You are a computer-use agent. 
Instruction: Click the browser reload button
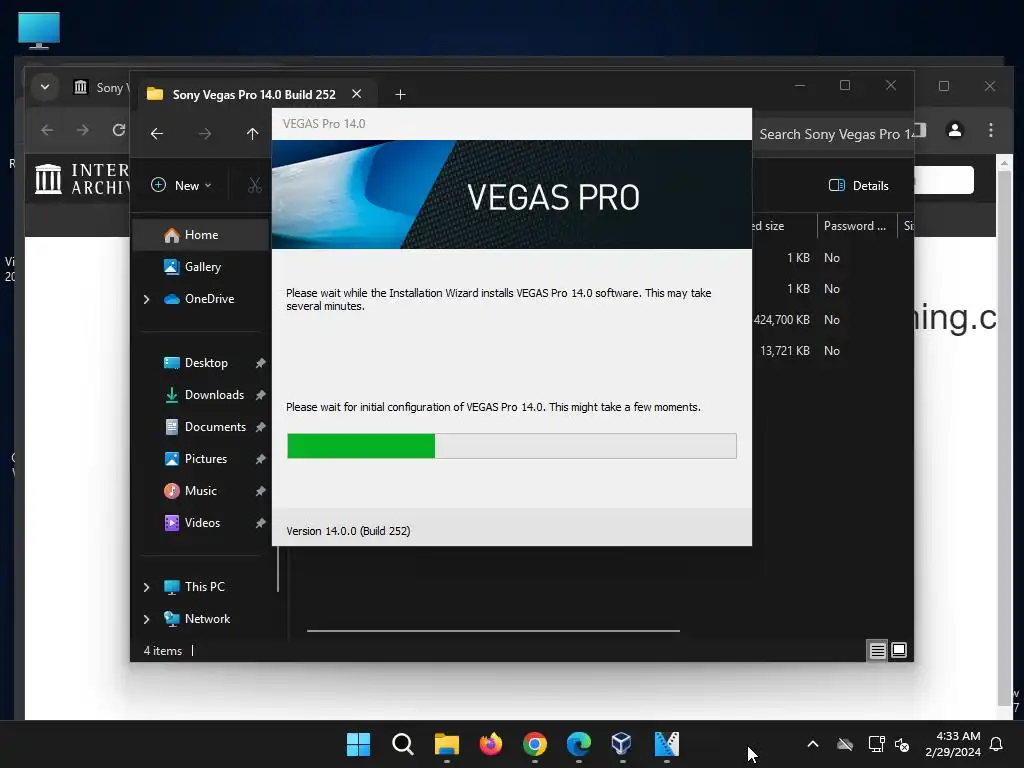pyautogui.click(x=119, y=130)
